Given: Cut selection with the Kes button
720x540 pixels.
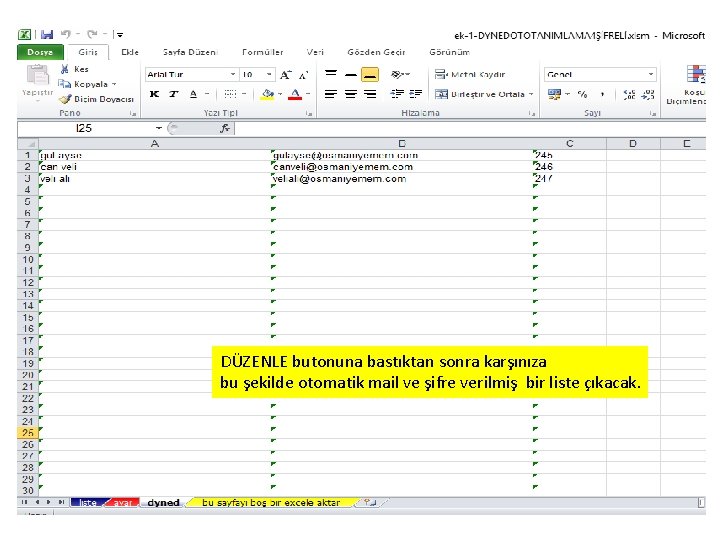Looking at the screenshot, I should coord(75,69).
